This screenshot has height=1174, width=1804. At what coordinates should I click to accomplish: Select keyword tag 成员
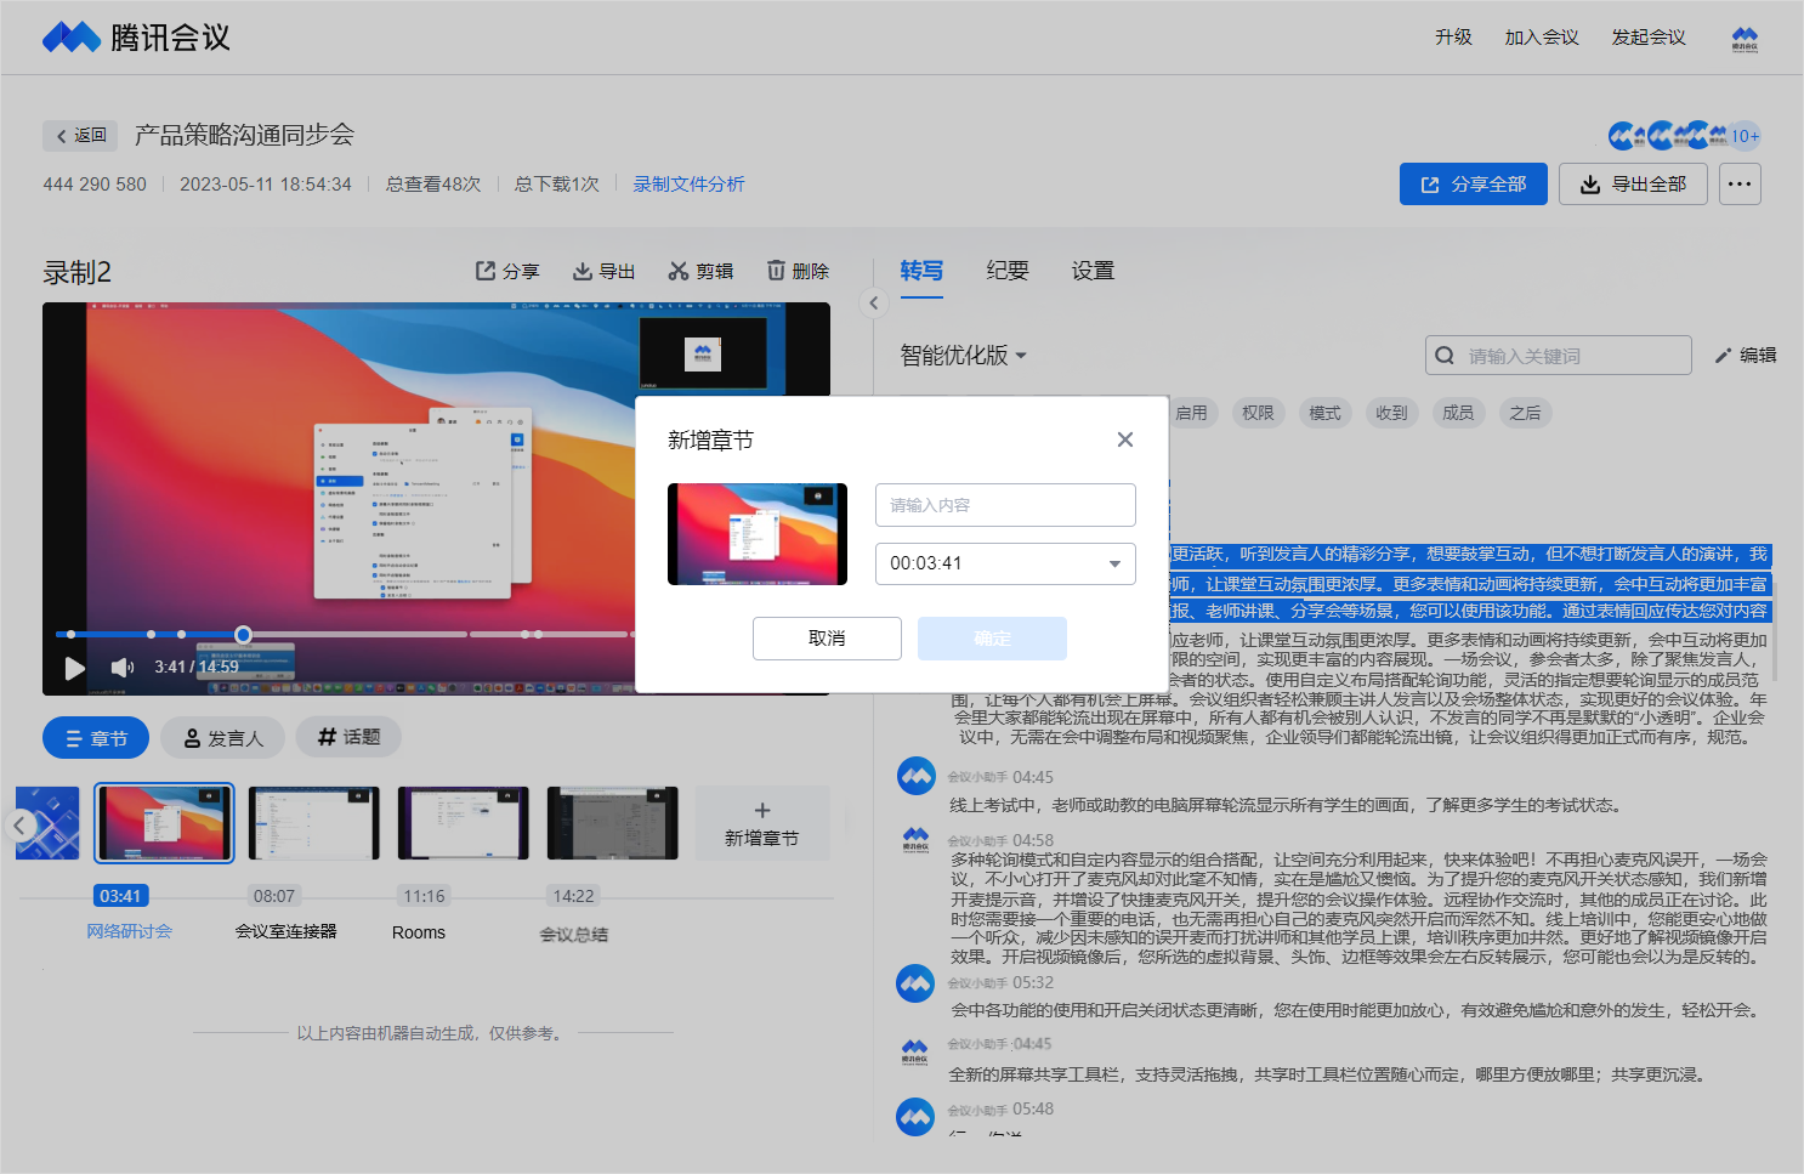pos(1458,413)
